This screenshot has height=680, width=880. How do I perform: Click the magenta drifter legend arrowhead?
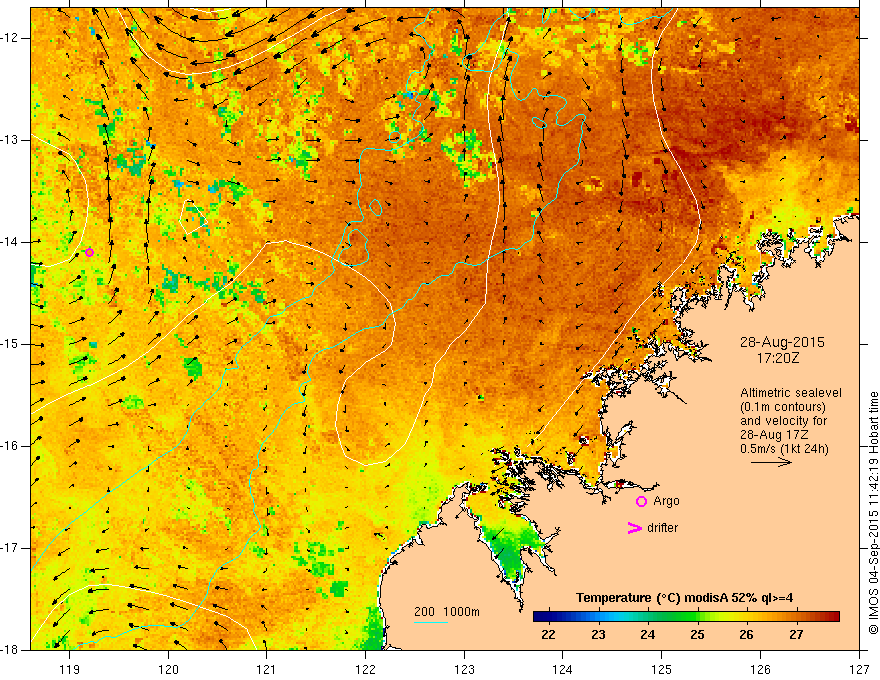coord(634,528)
